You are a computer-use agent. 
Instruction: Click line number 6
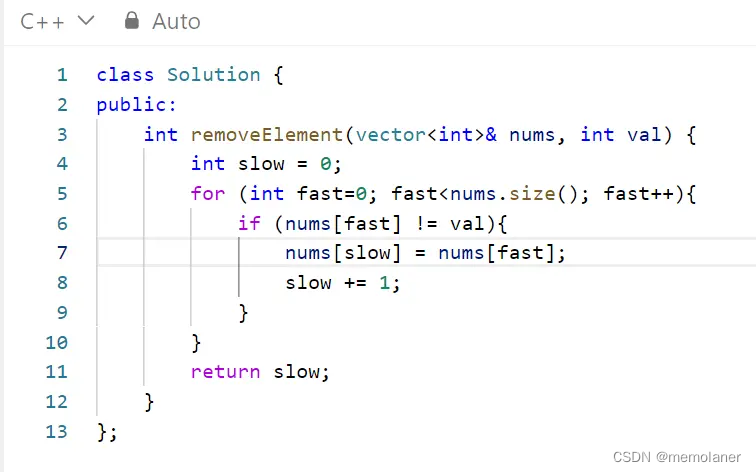tap(62, 224)
